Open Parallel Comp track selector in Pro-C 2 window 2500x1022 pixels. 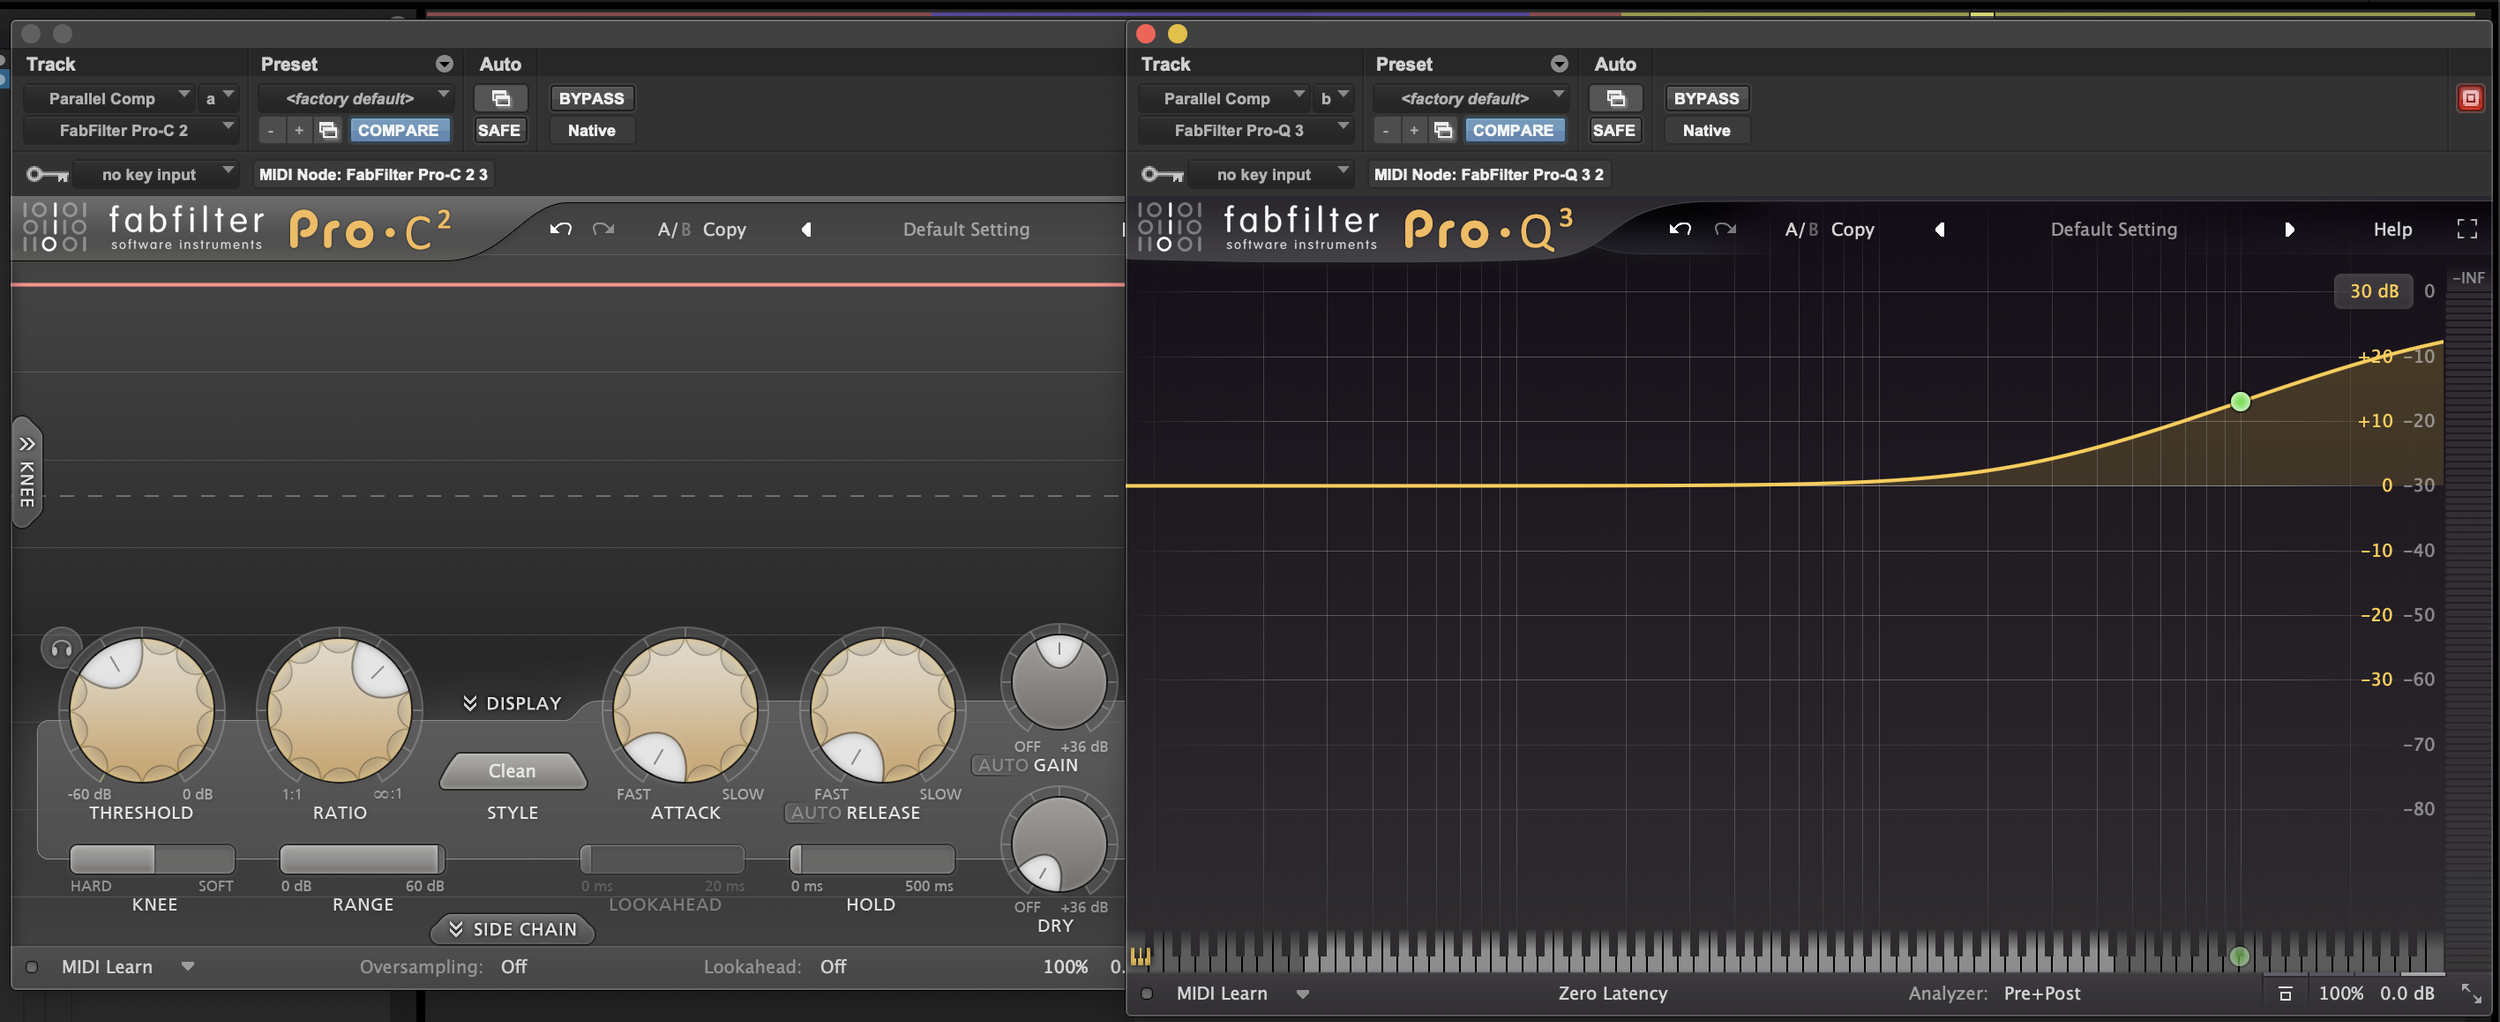tap(108, 98)
